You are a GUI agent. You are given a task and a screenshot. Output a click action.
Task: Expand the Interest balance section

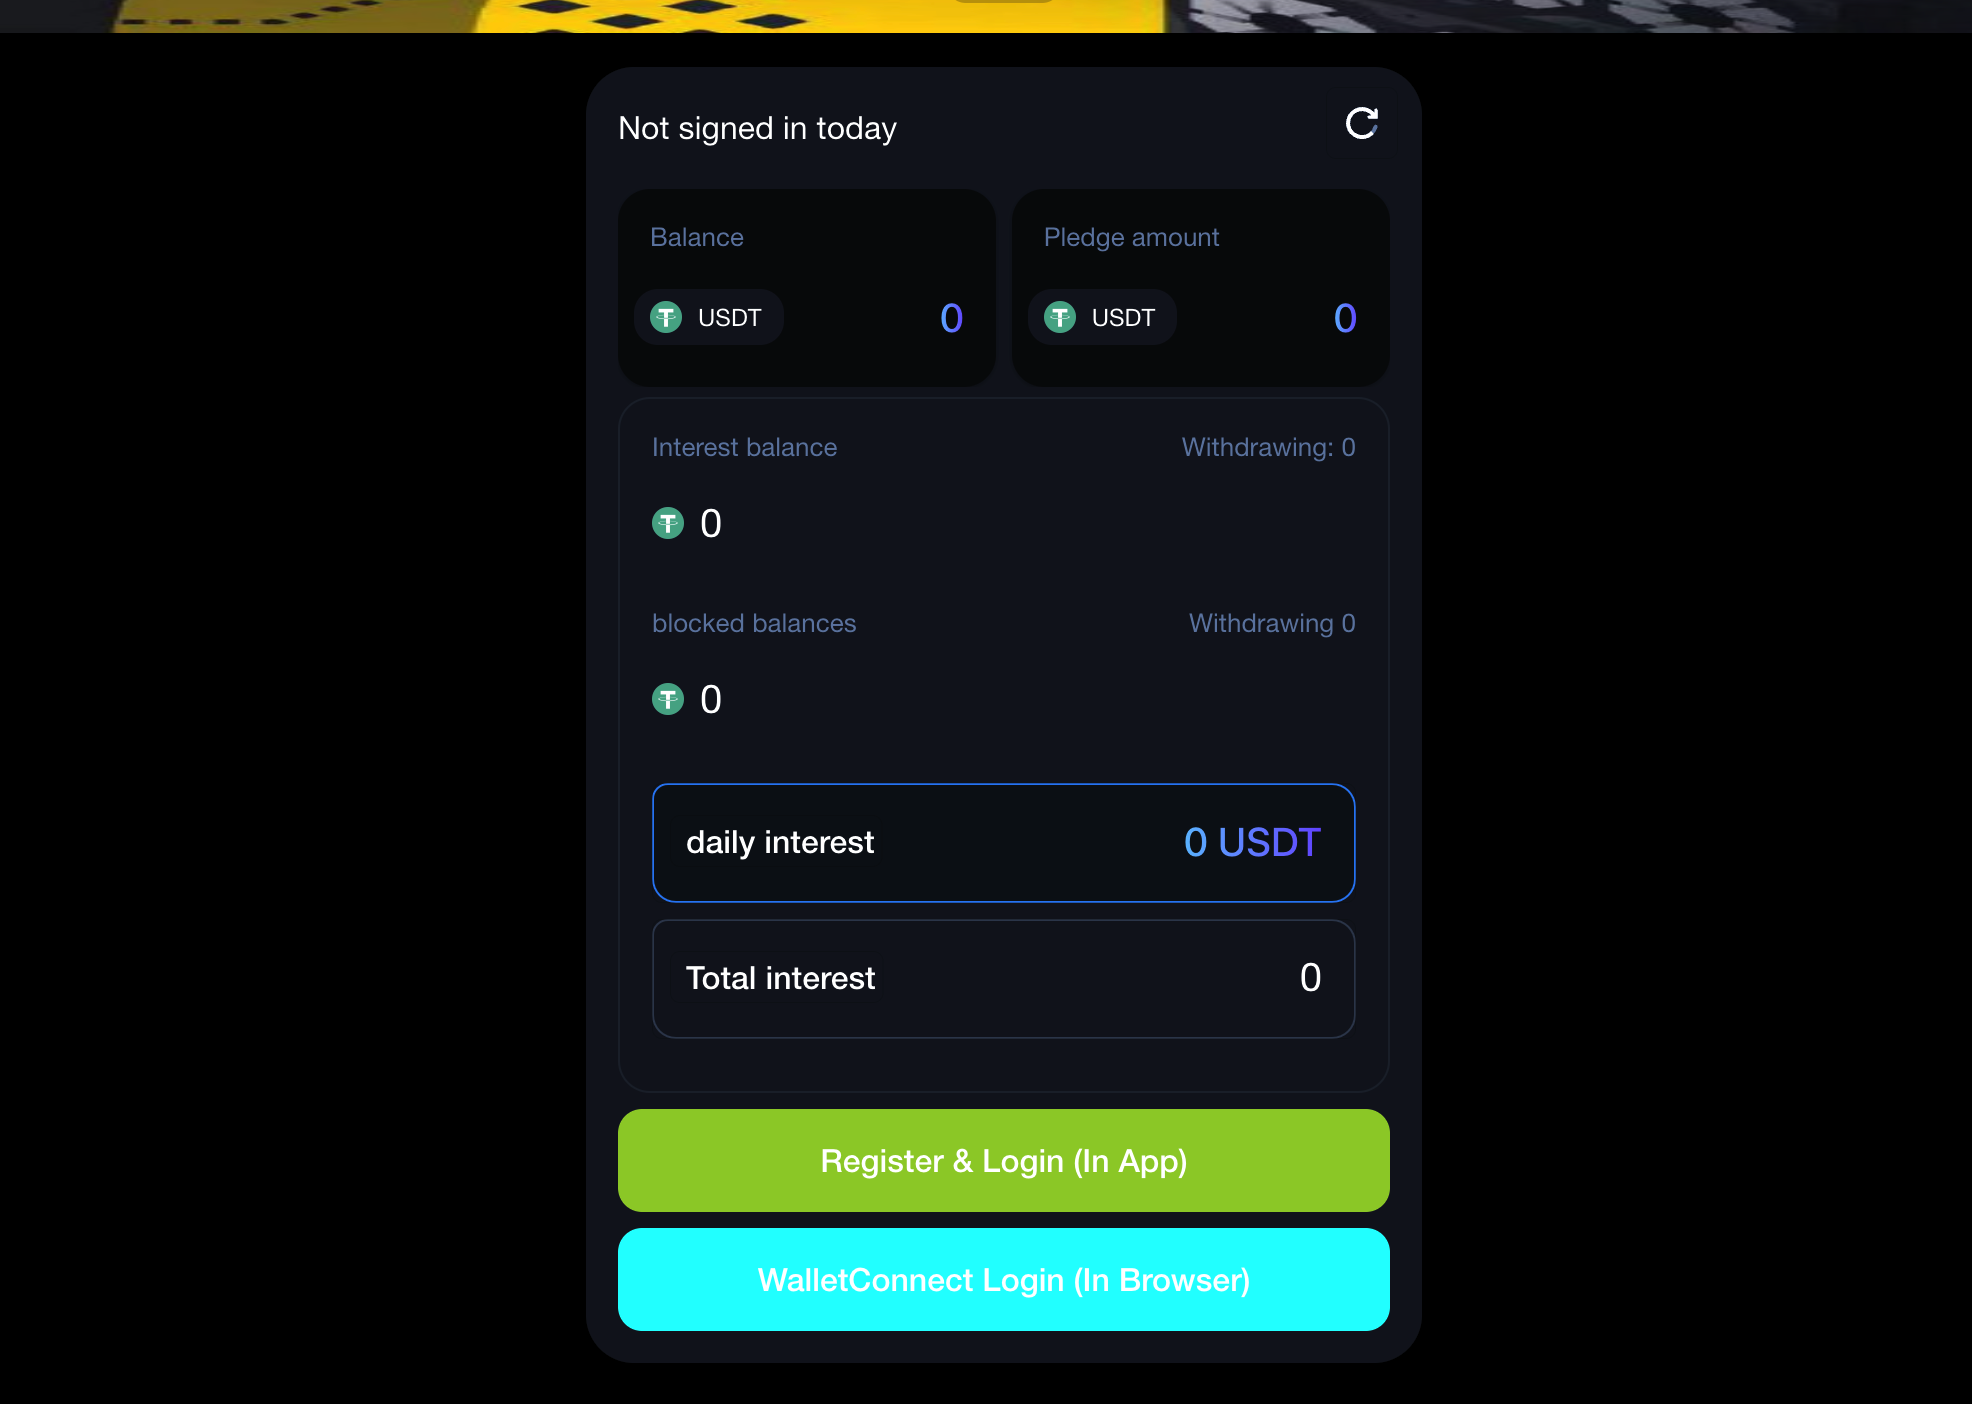[743, 445]
